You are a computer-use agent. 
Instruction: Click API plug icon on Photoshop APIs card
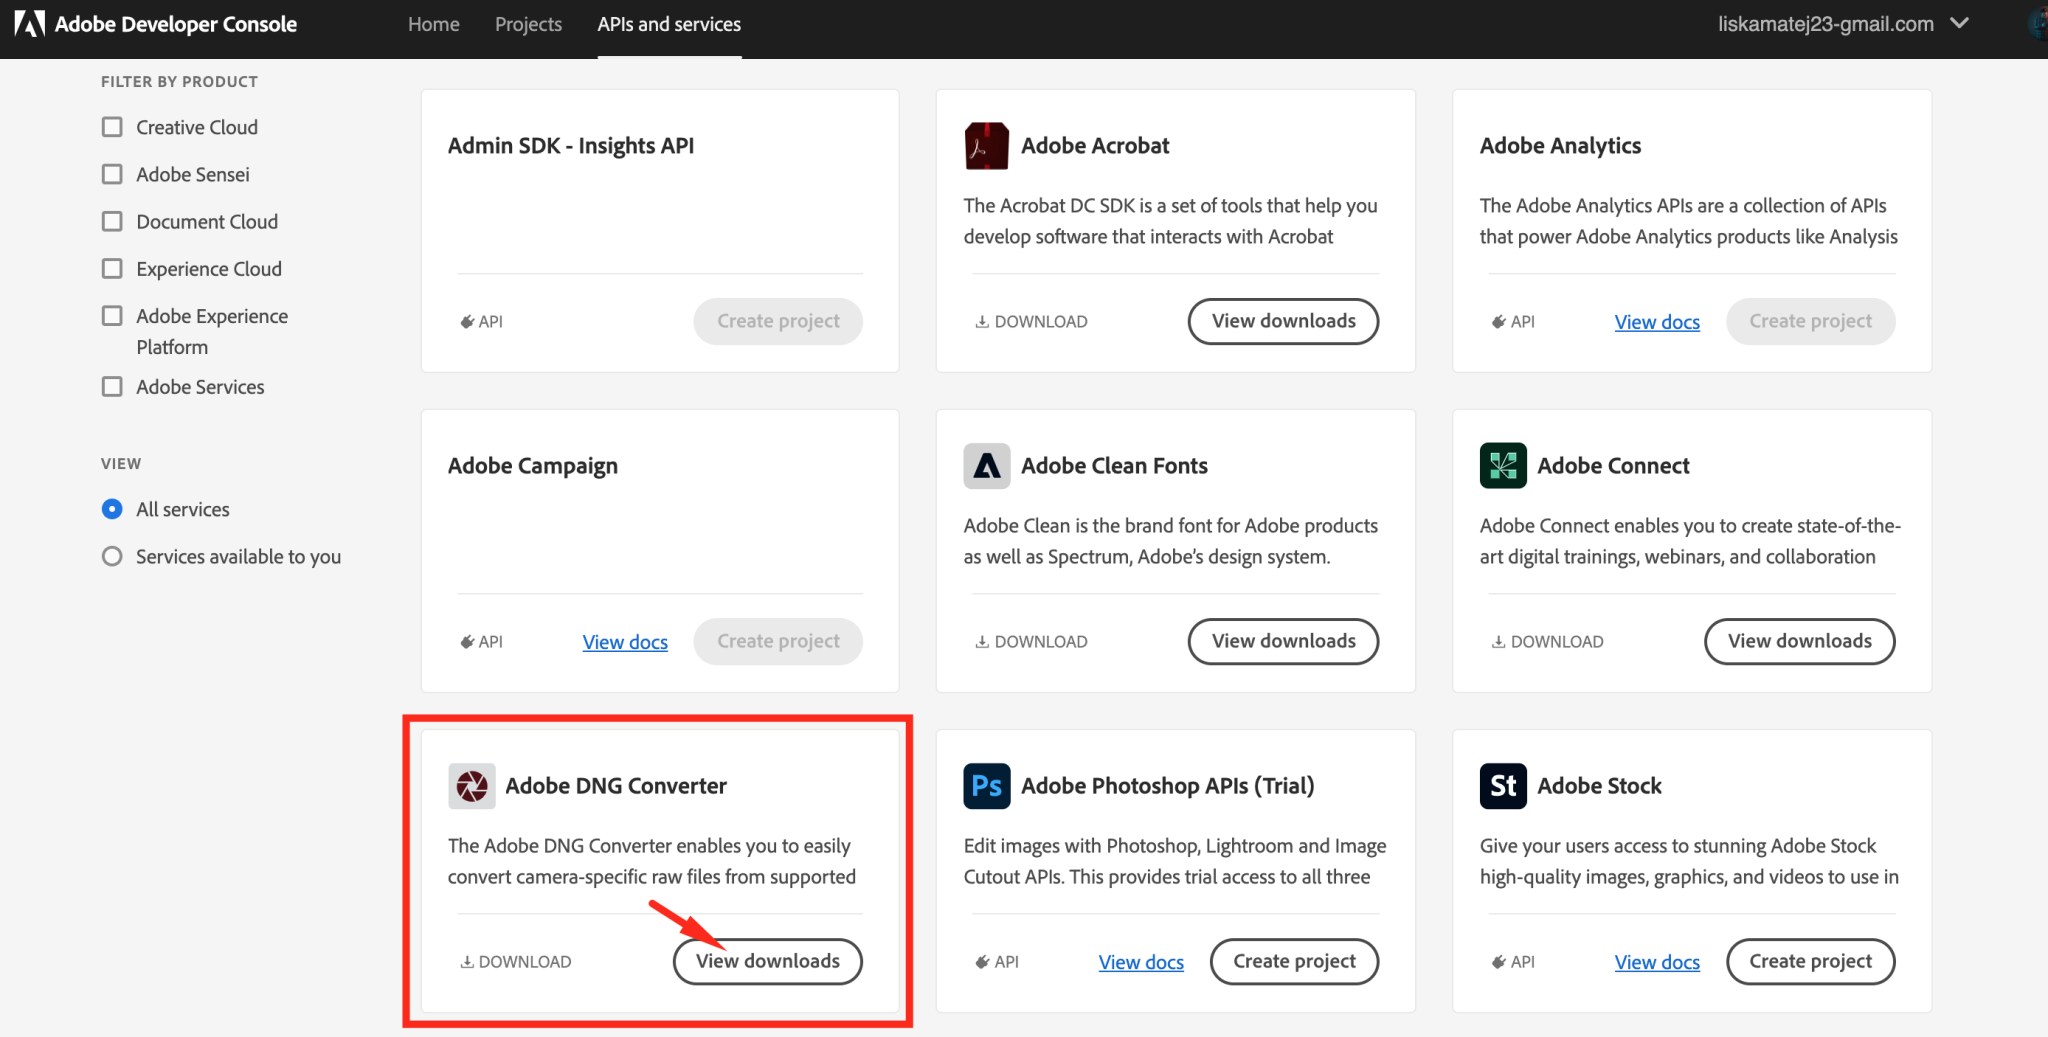pos(983,962)
